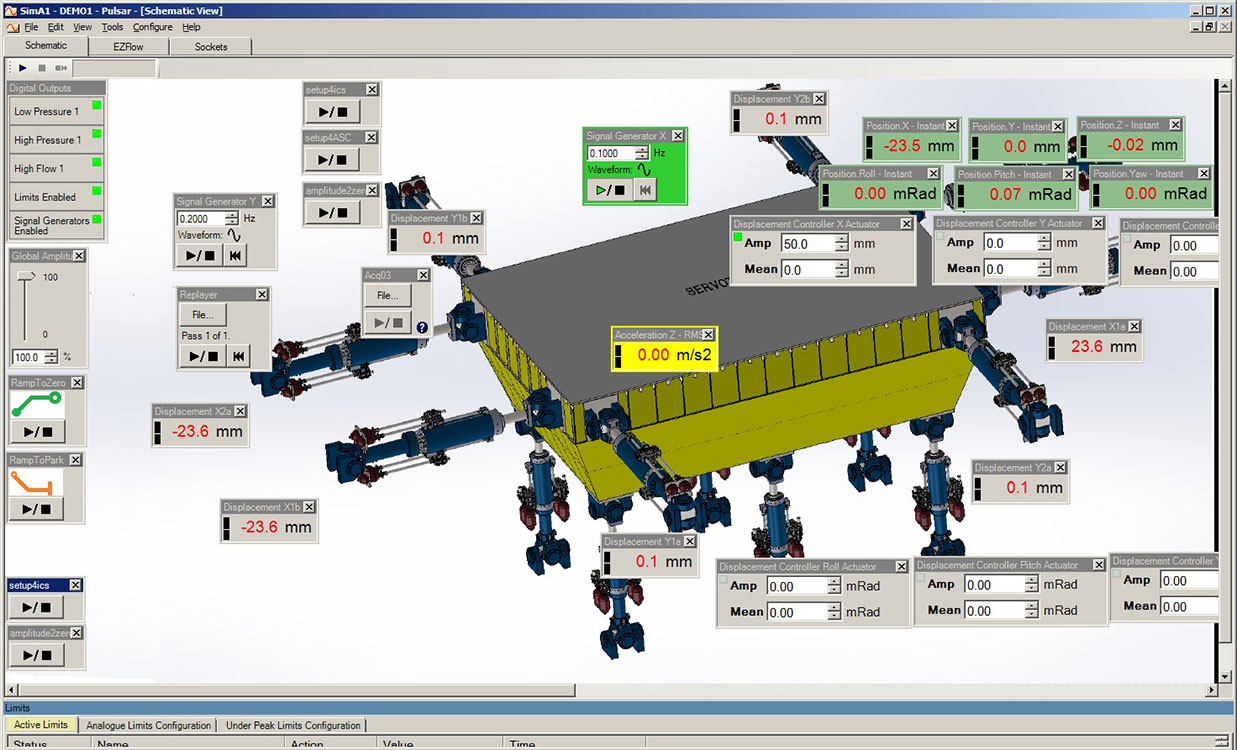Increment Amp value of X Actuator controller
Viewport: 1237px width, 750px height.
click(x=842, y=239)
